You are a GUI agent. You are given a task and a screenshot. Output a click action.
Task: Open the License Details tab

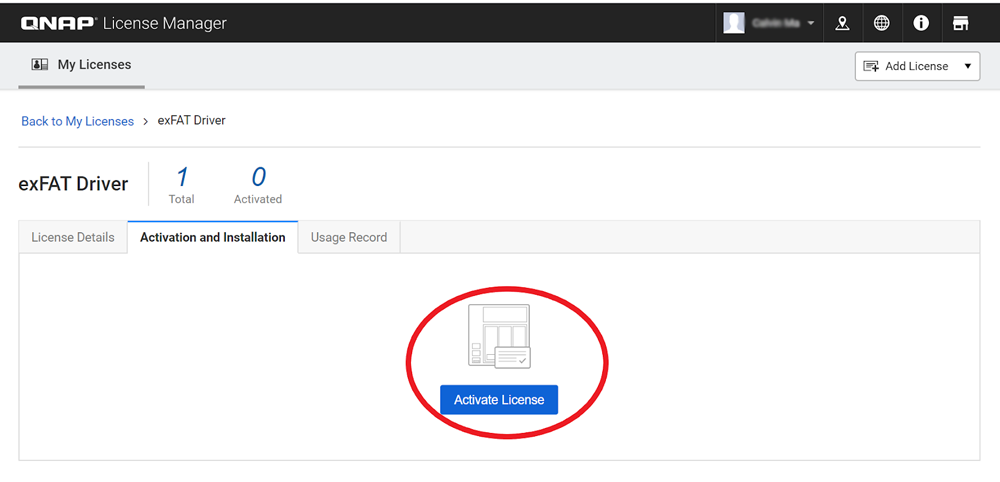pos(73,237)
